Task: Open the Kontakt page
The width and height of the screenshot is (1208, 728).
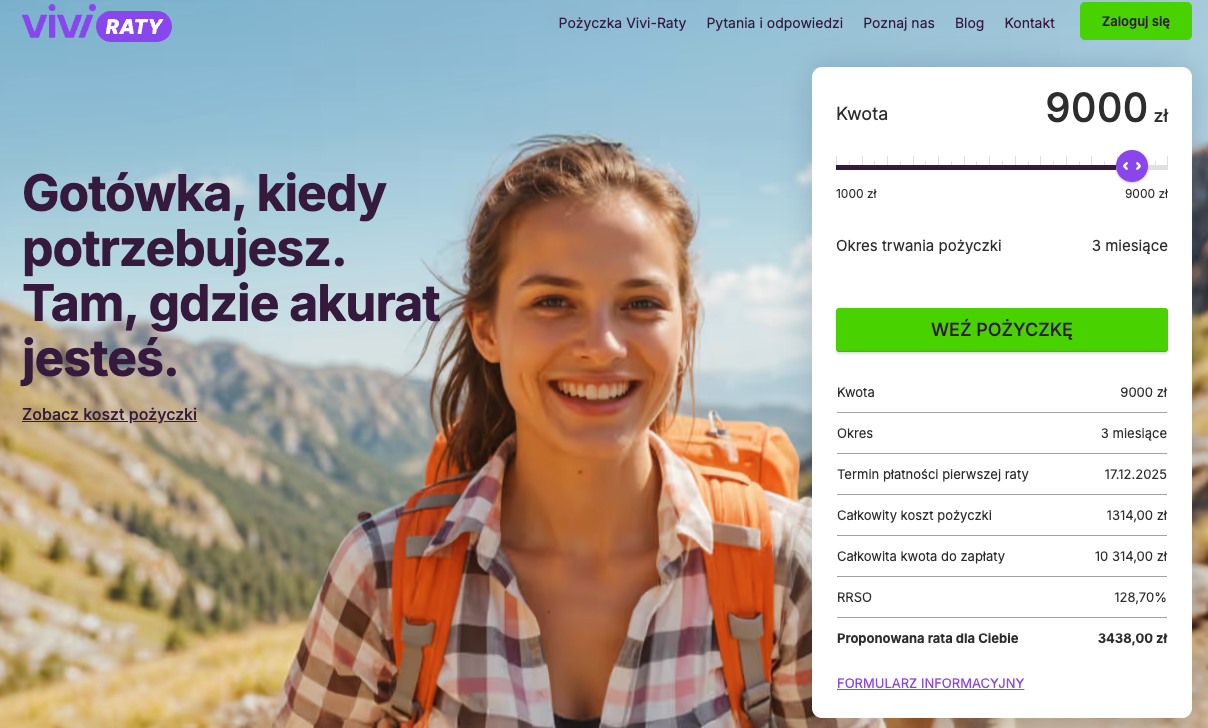Action: 1029,23
